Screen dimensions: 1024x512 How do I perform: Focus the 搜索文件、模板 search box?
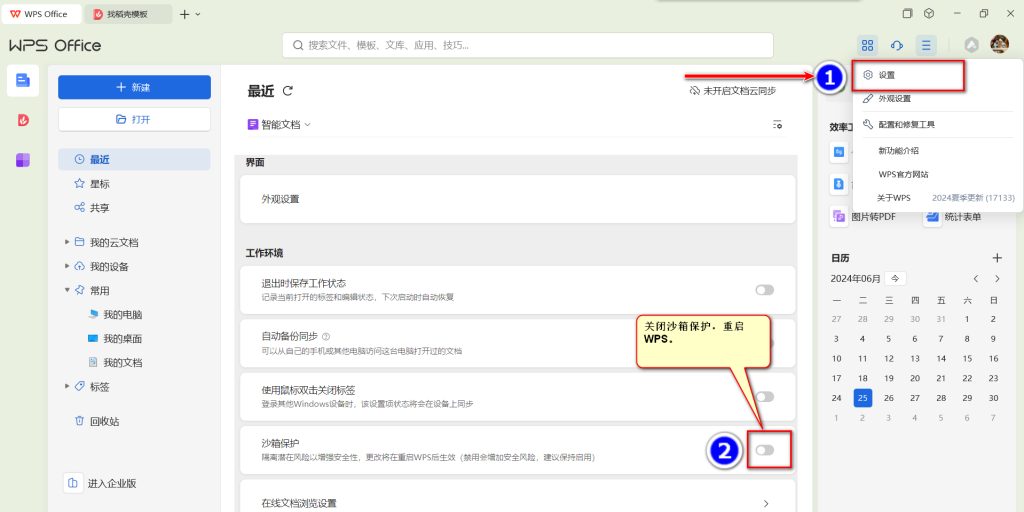coord(528,45)
